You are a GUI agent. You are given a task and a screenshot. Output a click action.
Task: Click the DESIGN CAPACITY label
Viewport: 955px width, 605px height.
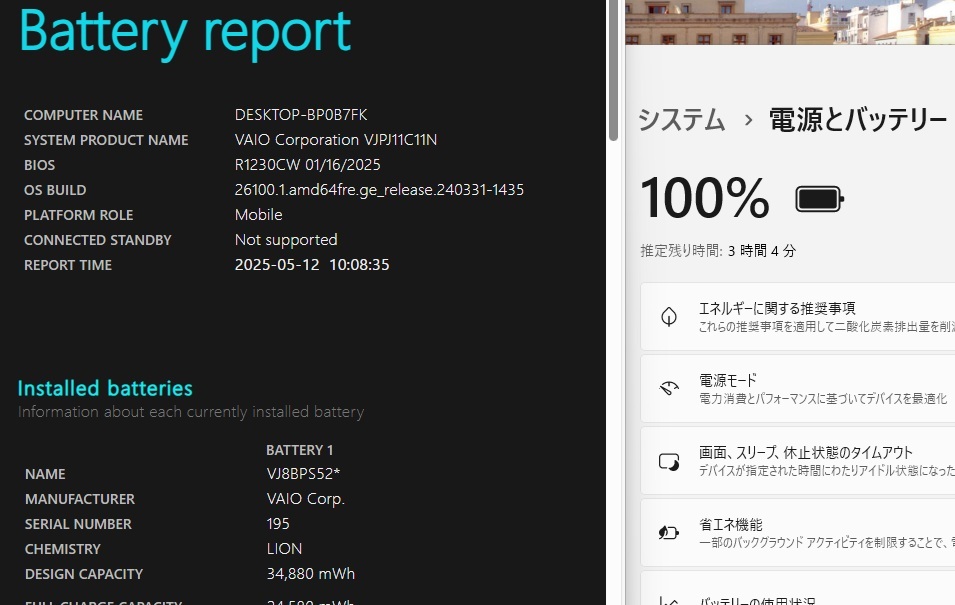(x=83, y=574)
